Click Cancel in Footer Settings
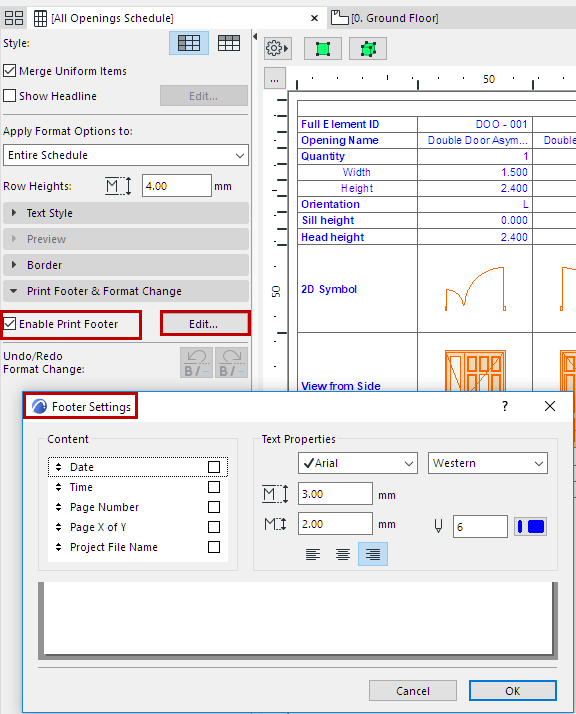Image resolution: width=576 pixels, height=714 pixels. tap(413, 691)
